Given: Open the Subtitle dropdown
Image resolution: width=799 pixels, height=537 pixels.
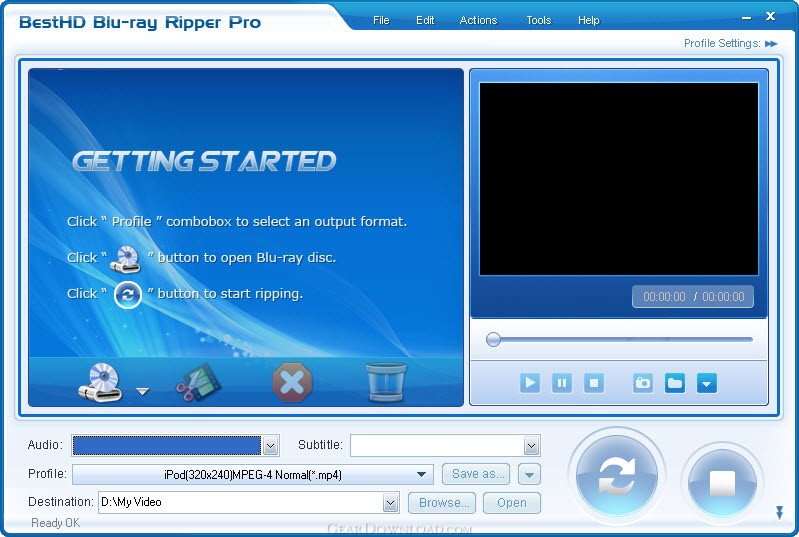Looking at the screenshot, I should pyautogui.click(x=531, y=446).
